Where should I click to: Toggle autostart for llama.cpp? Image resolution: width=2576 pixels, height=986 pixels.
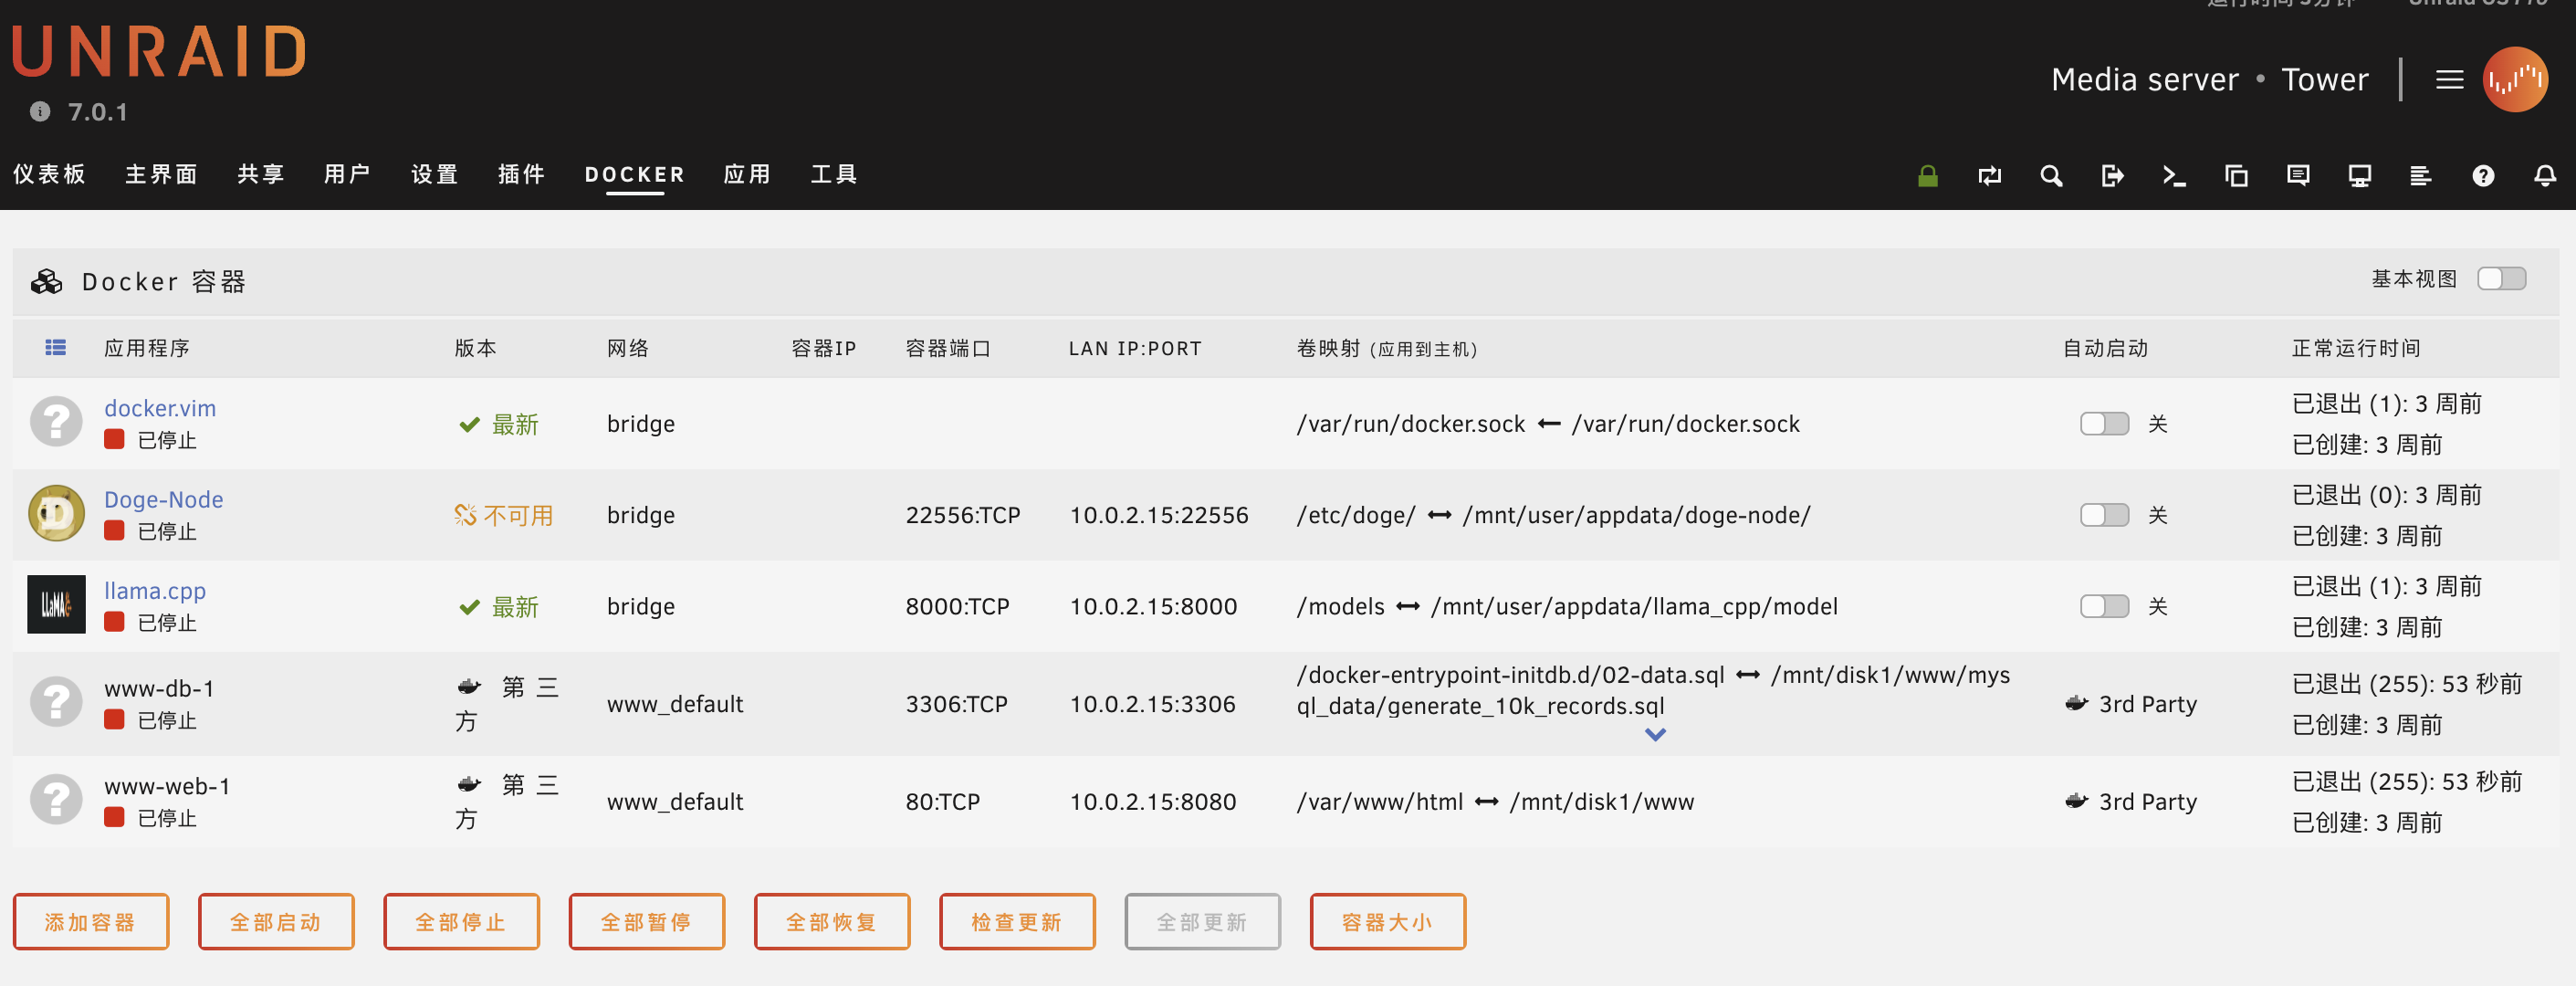click(2104, 605)
